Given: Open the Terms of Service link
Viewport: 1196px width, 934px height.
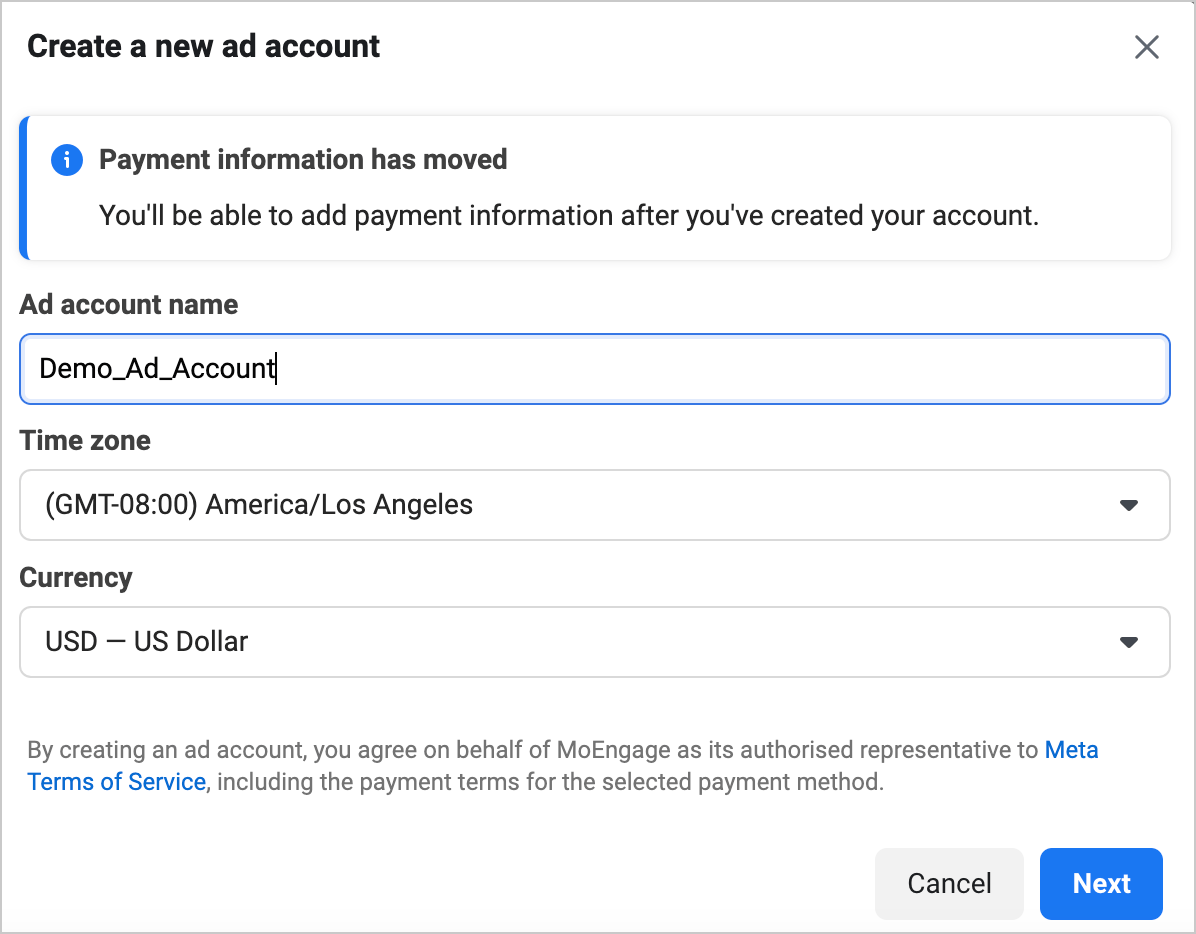Looking at the screenshot, I should pyautogui.click(x=117, y=782).
